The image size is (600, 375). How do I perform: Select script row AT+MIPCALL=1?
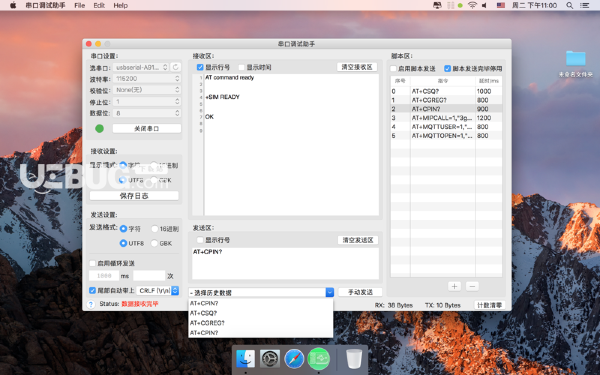pyautogui.click(x=446, y=118)
